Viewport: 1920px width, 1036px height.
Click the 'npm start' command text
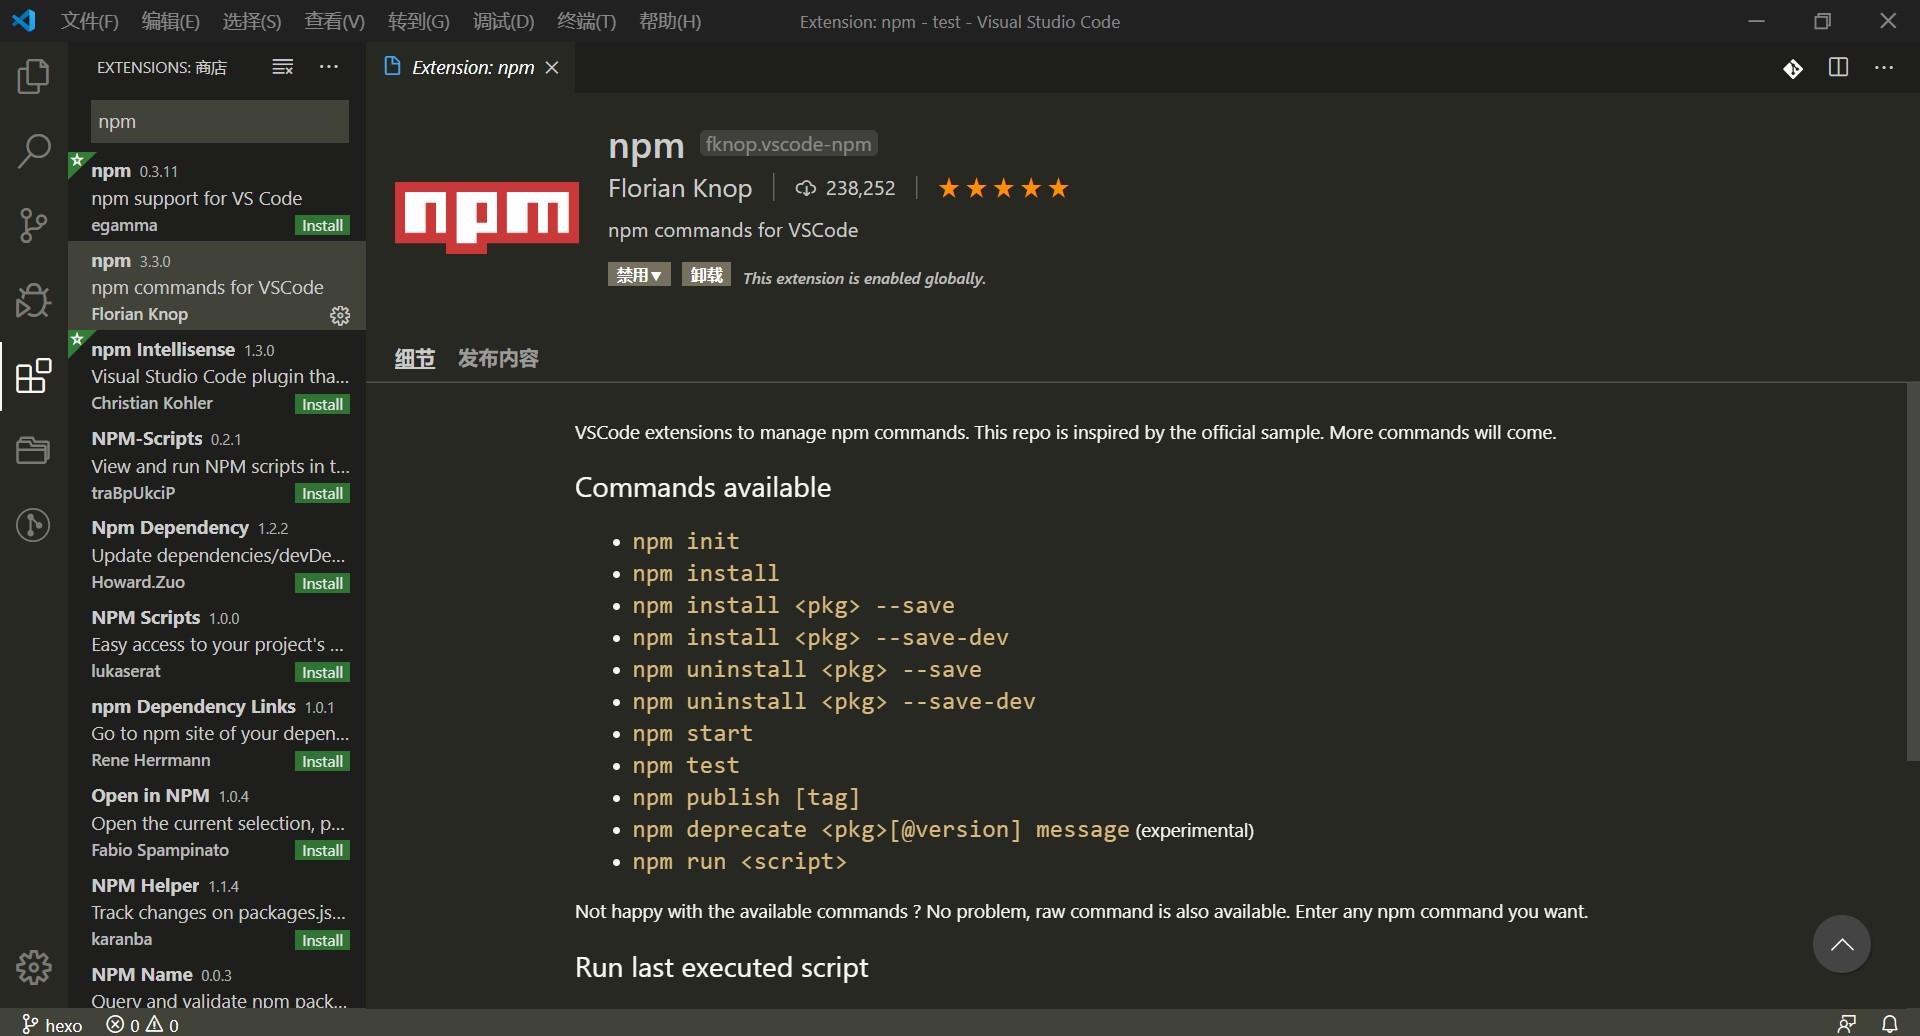[x=692, y=733]
